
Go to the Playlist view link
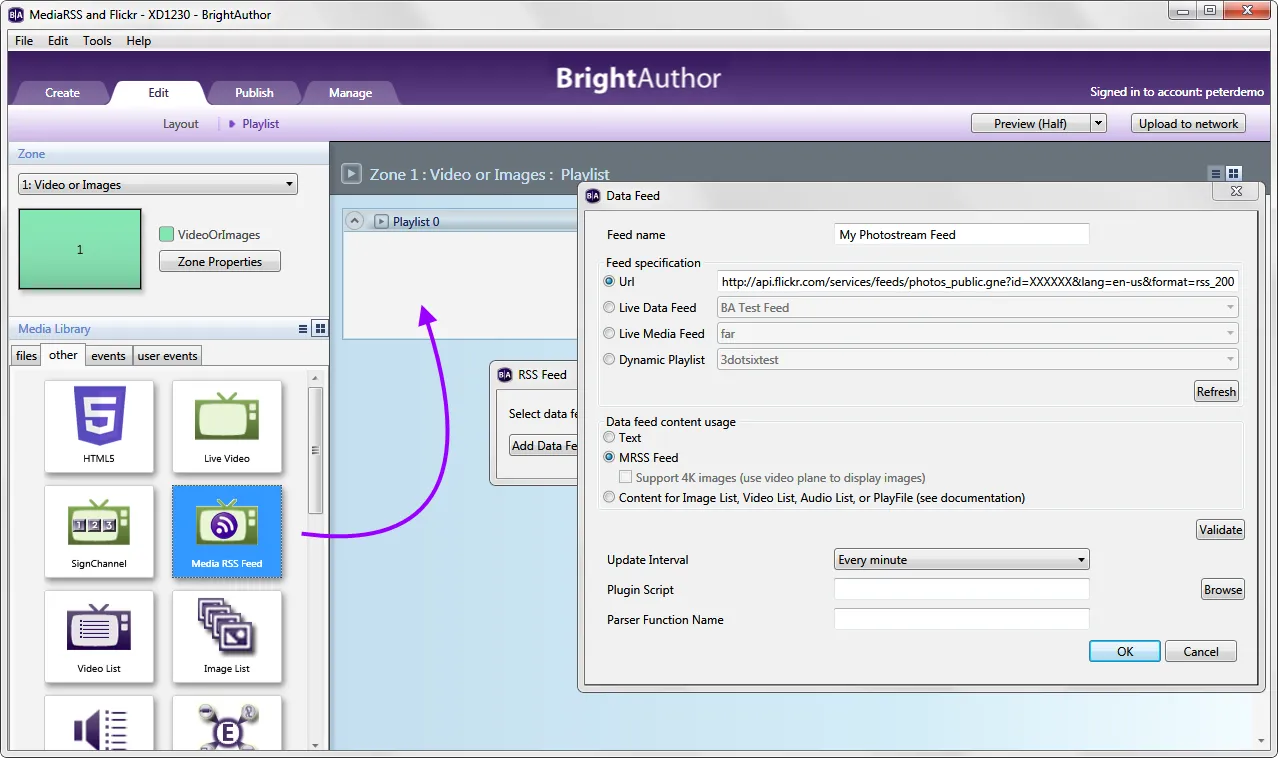(260, 124)
